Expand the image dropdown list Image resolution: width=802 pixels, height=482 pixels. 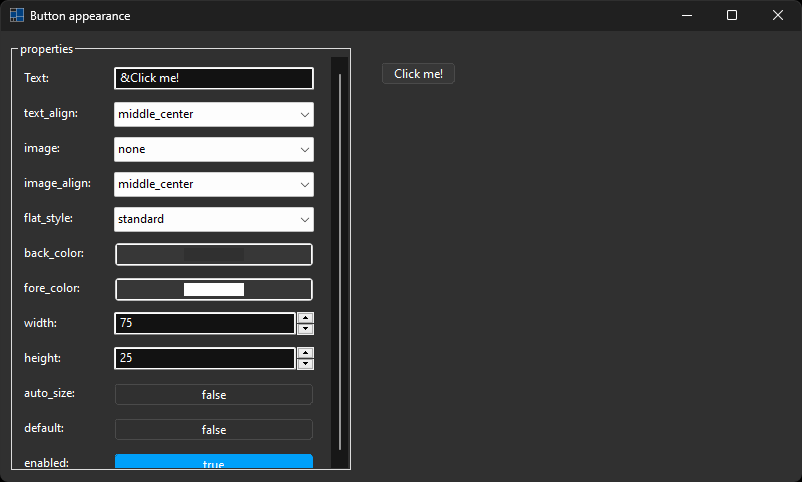point(214,149)
